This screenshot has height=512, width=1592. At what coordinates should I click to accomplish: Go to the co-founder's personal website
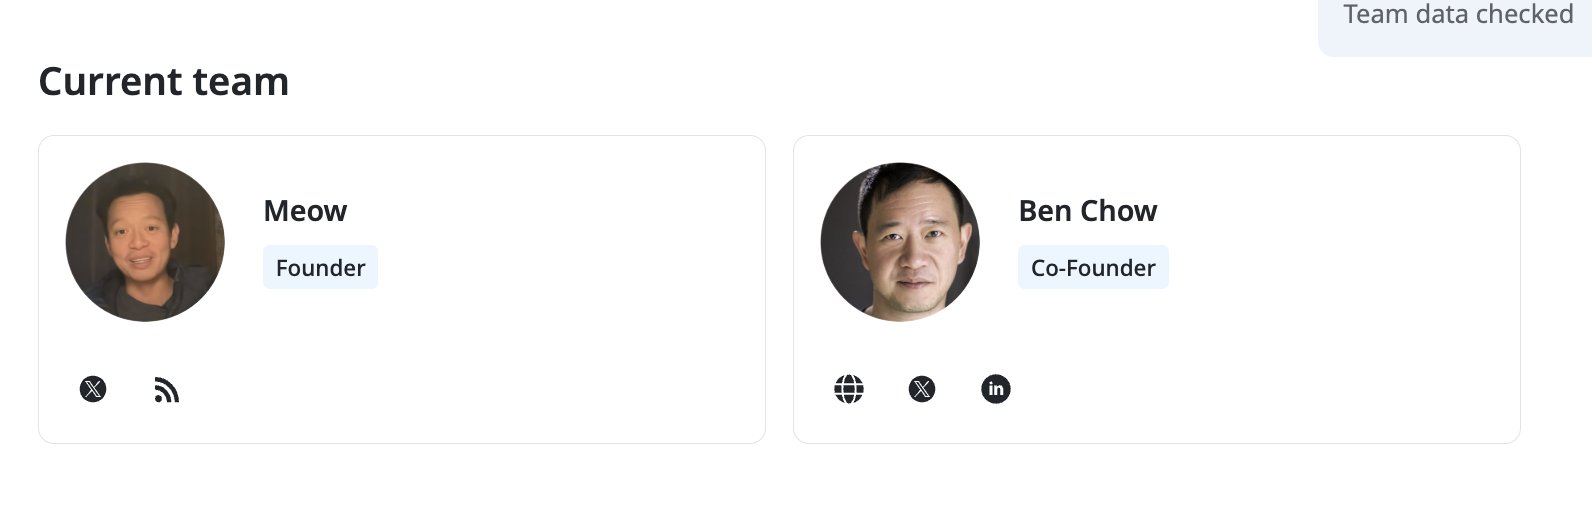tap(849, 389)
